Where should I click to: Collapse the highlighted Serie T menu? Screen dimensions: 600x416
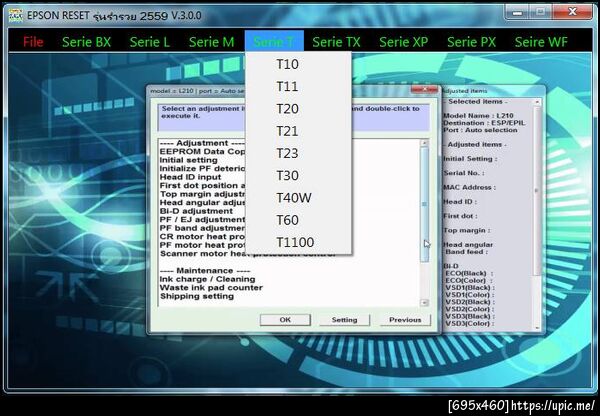coord(274,41)
